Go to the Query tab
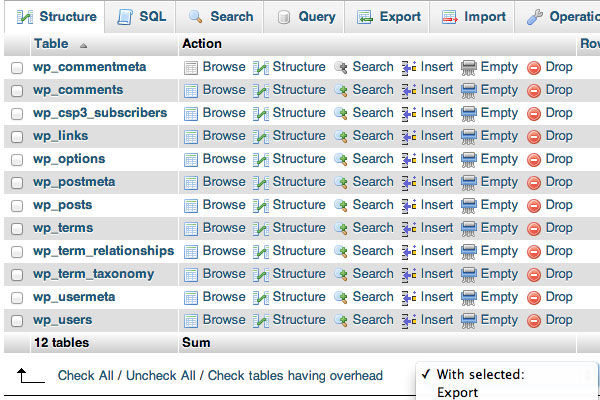Viewport: 600px width, 400px height. [306, 17]
